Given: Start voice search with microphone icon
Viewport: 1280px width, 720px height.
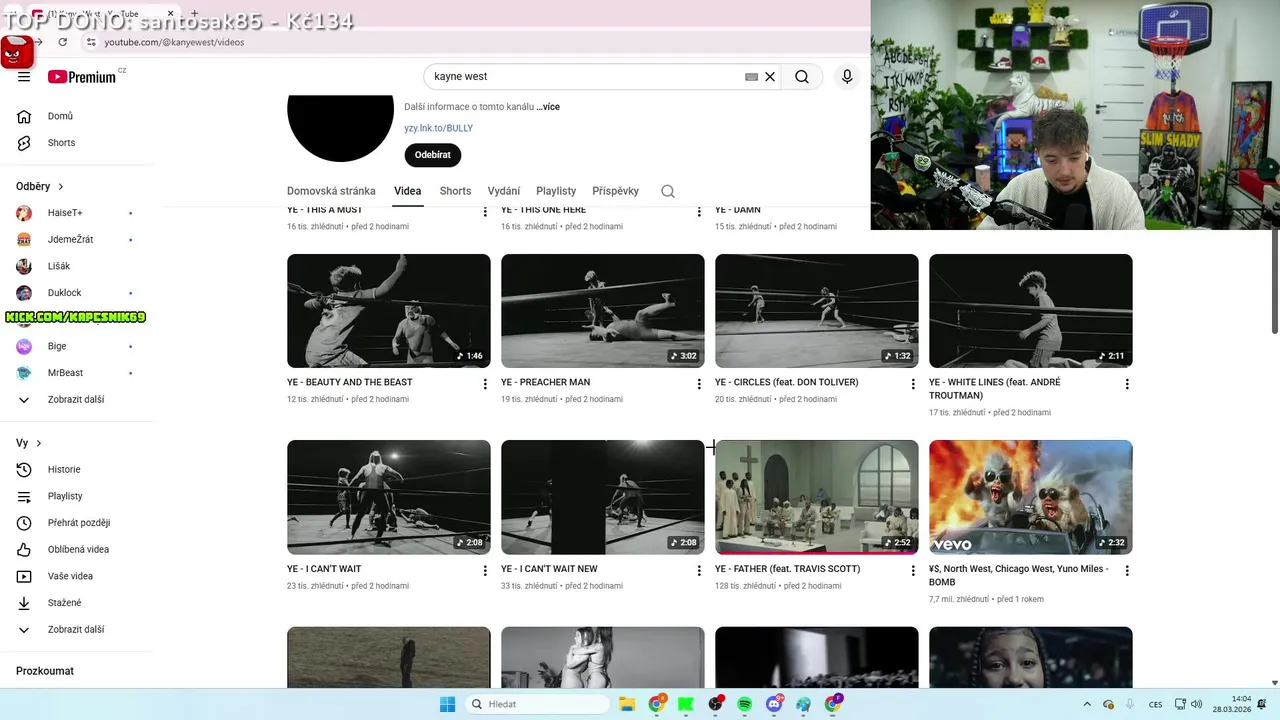Looking at the screenshot, I should (x=847, y=76).
